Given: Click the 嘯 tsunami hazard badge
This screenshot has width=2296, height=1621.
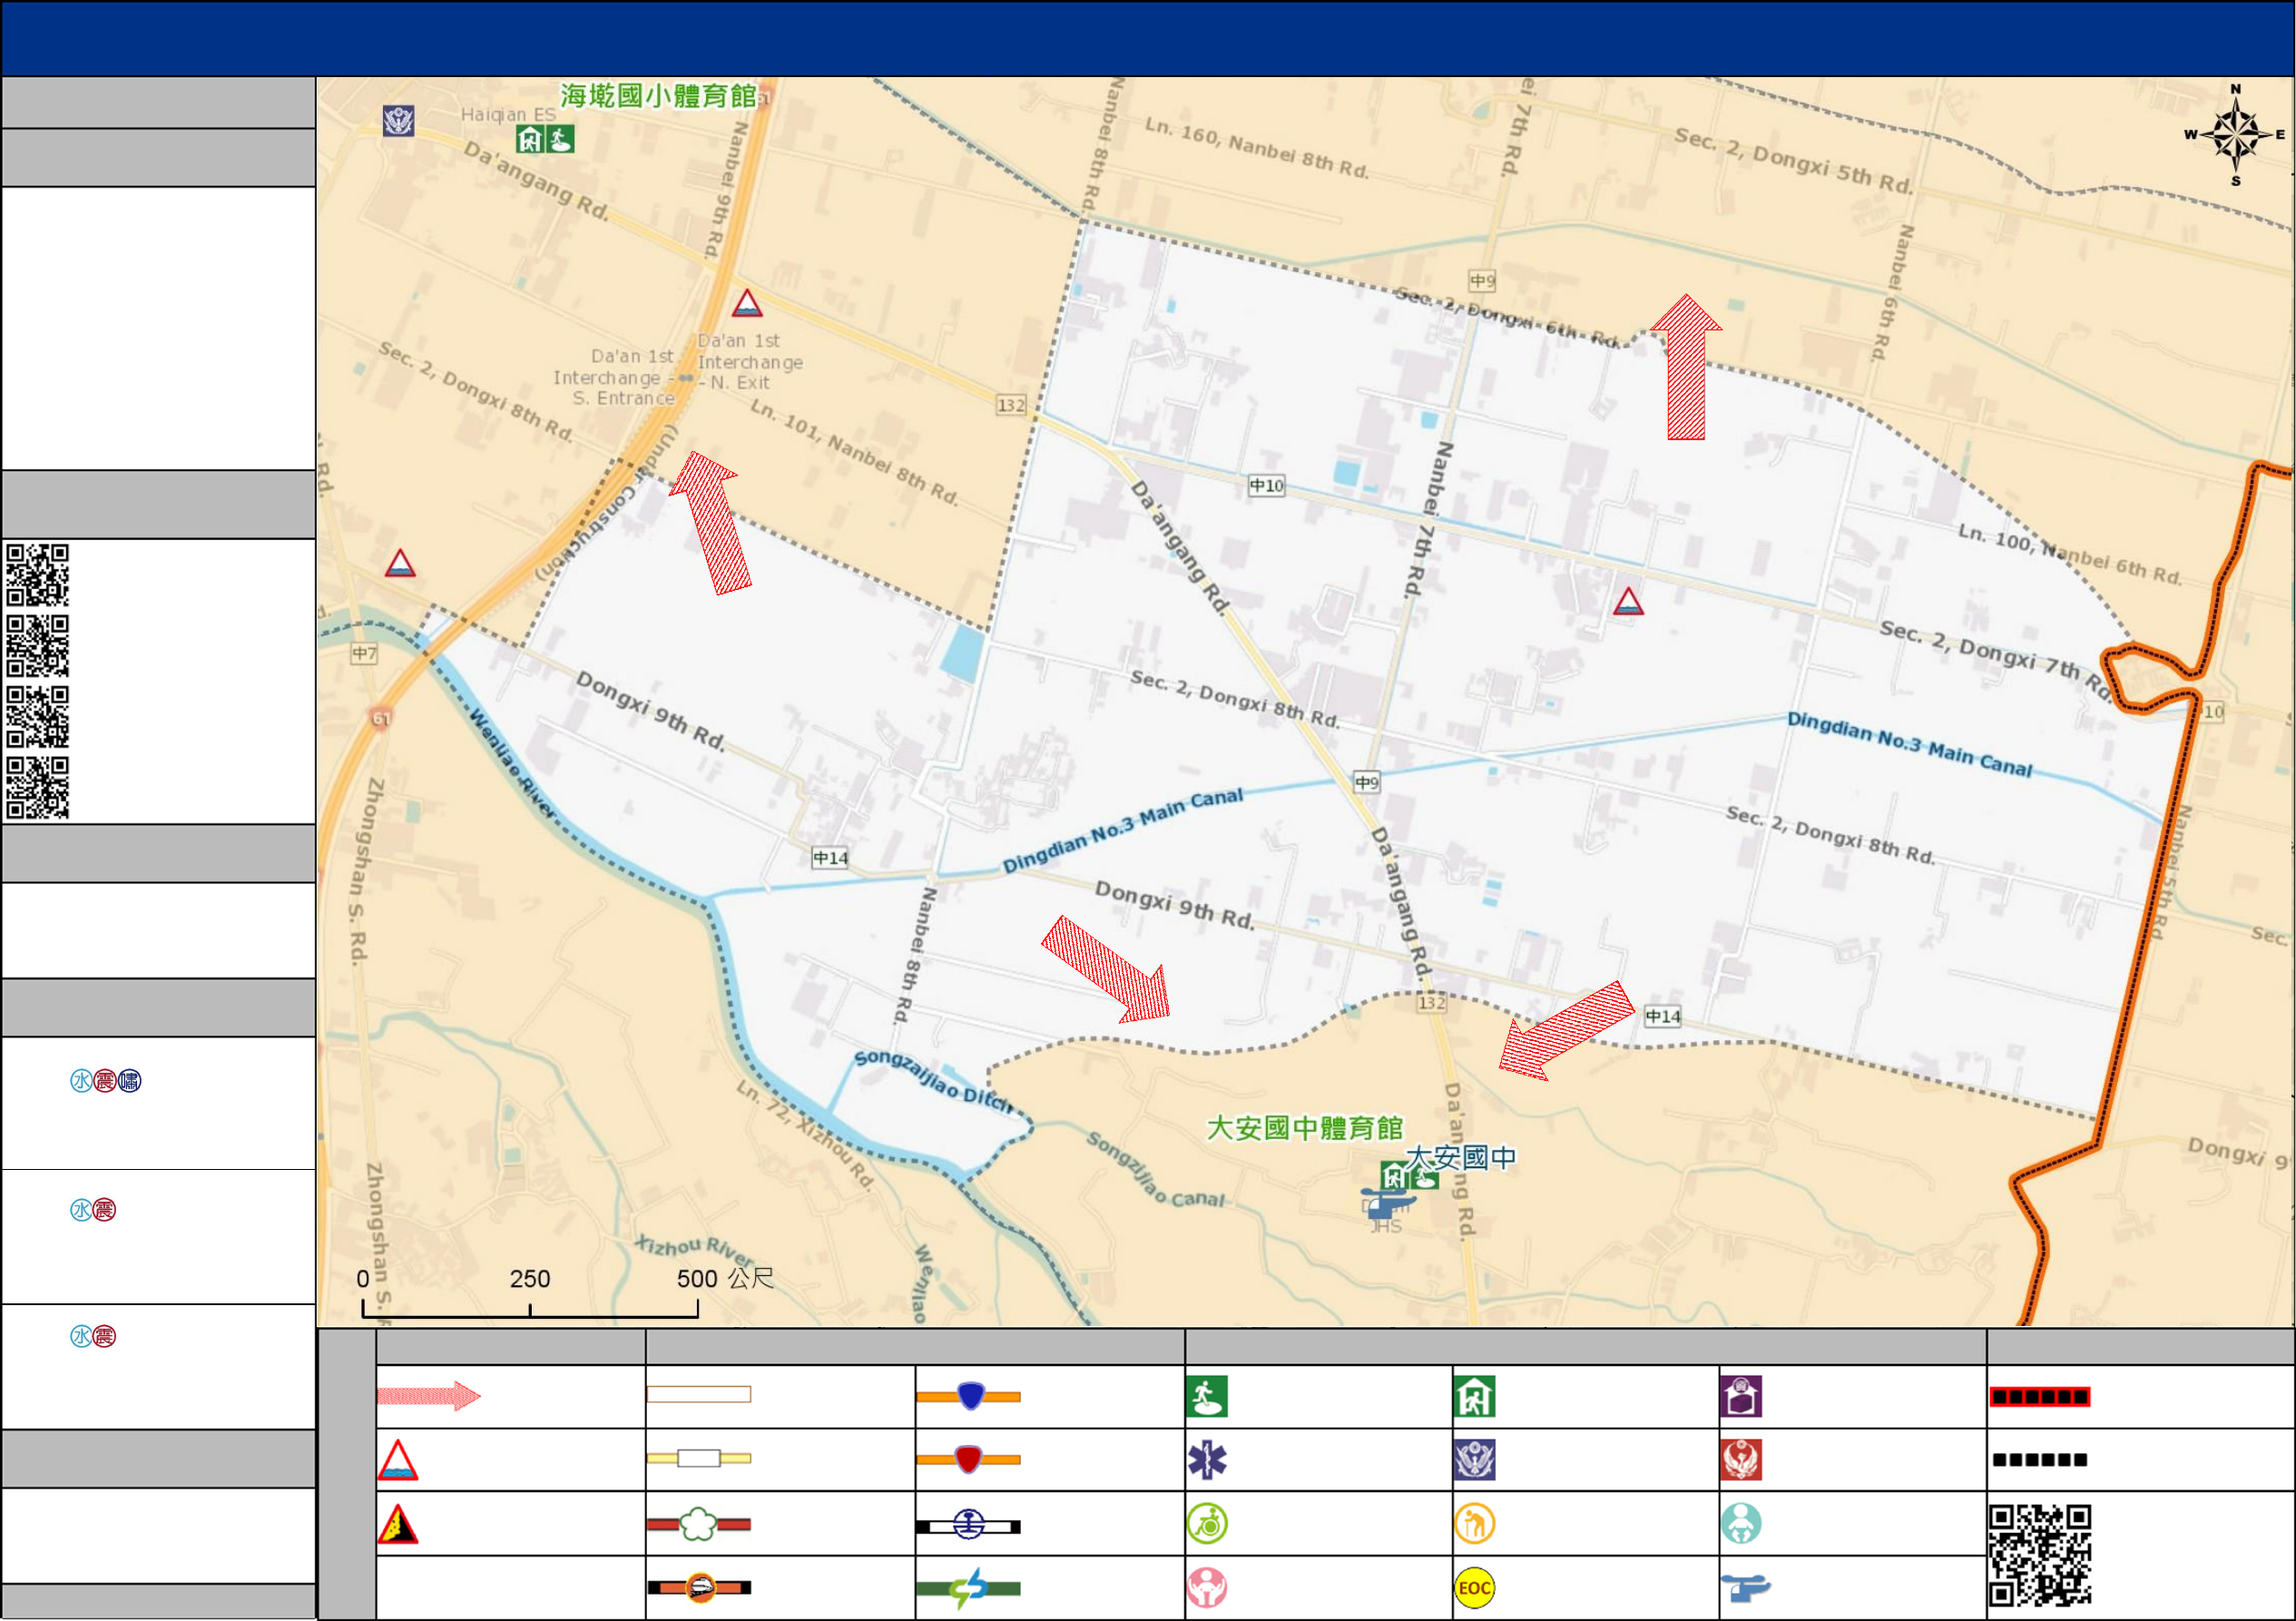Looking at the screenshot, I should pyautogui.click(x=130, y=1081).
